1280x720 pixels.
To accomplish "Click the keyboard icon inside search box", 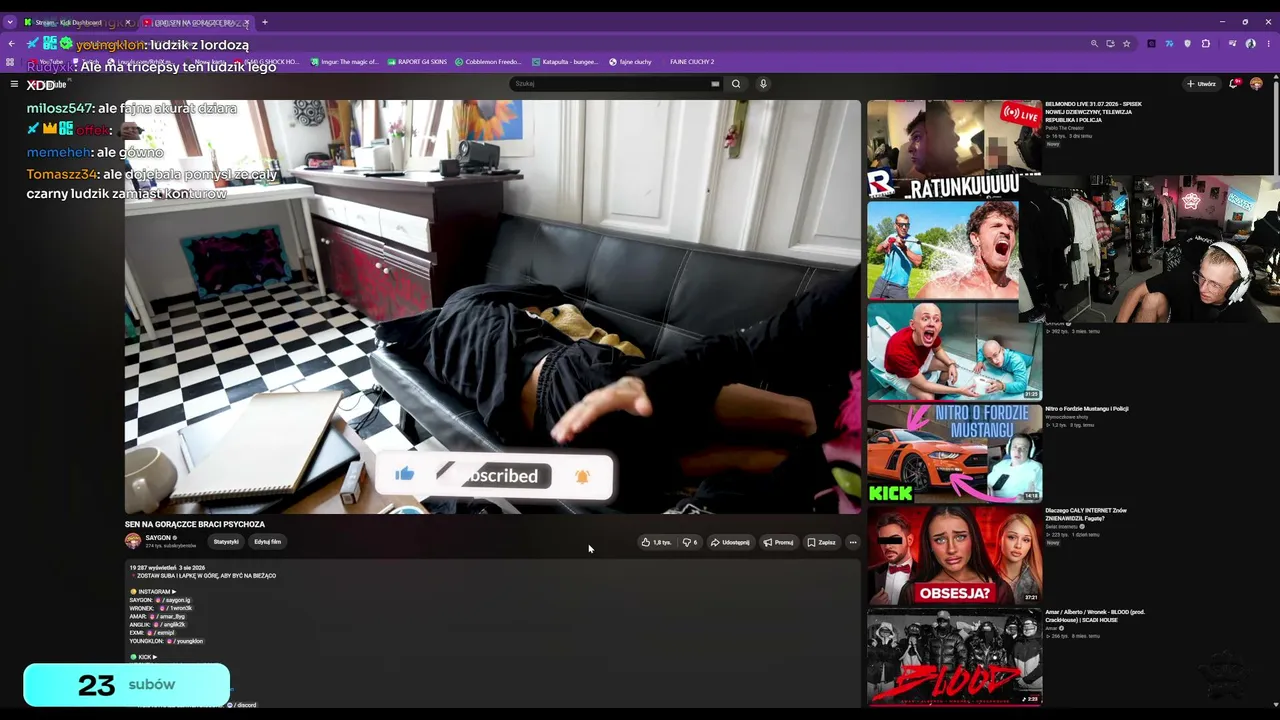I will (x=715, y=84).
